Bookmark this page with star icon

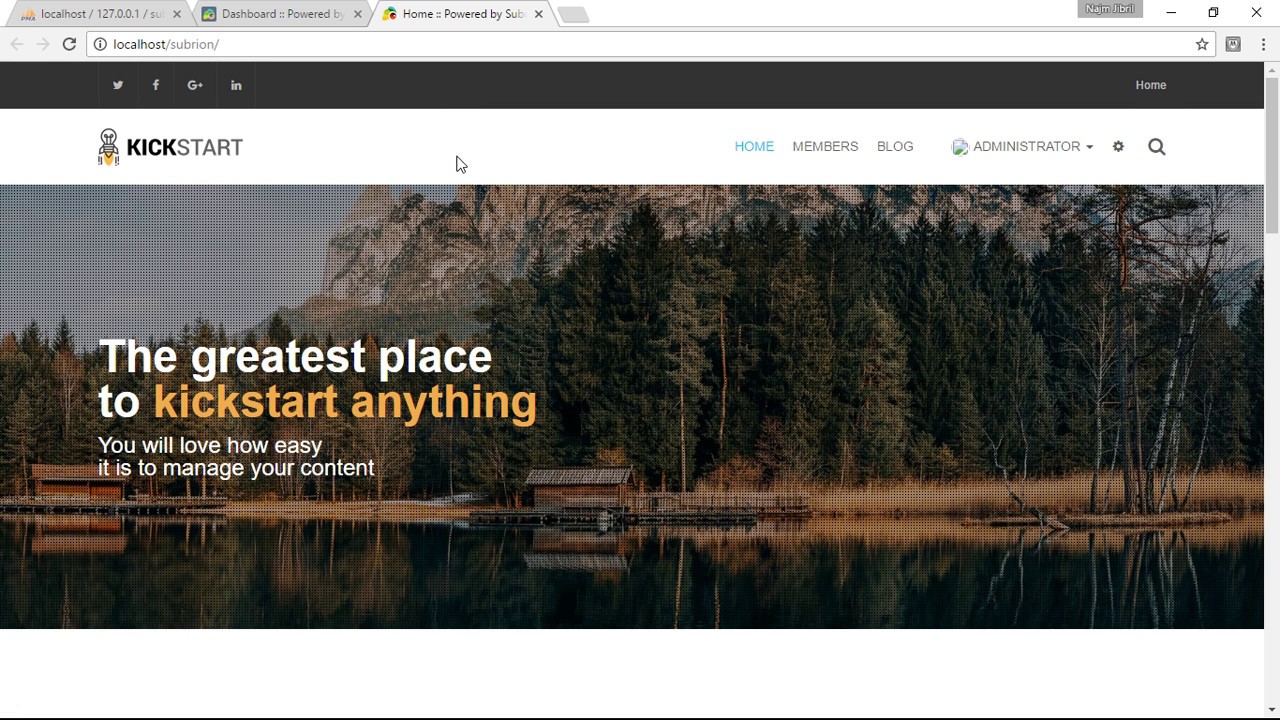[1202, 44]
